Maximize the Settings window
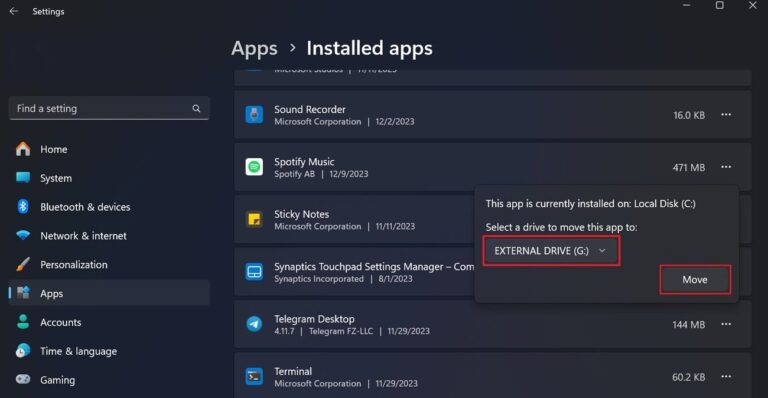The image size is (768, 398). [x=720, y=5]
